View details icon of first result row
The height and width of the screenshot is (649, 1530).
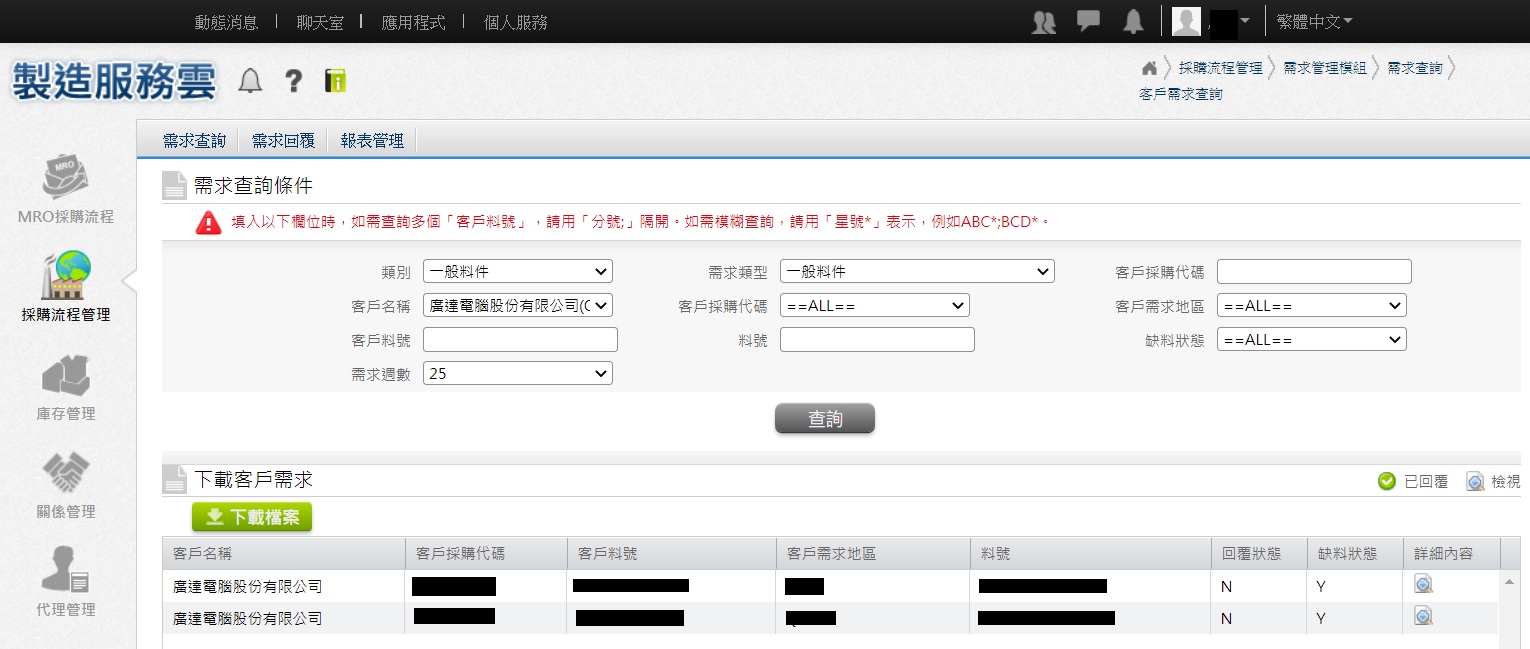pyautogui.click(x=1423, y=585)
